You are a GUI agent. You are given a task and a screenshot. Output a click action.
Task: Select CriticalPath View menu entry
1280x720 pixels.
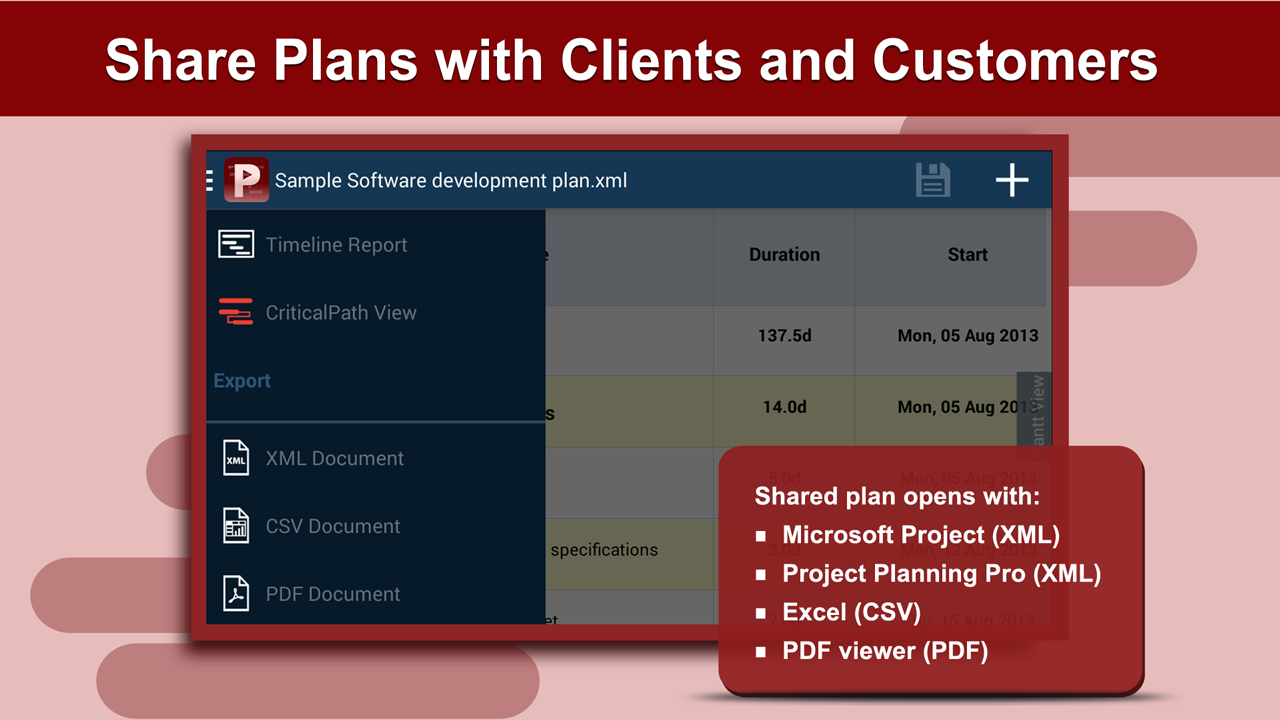click(x=341, y=312)
